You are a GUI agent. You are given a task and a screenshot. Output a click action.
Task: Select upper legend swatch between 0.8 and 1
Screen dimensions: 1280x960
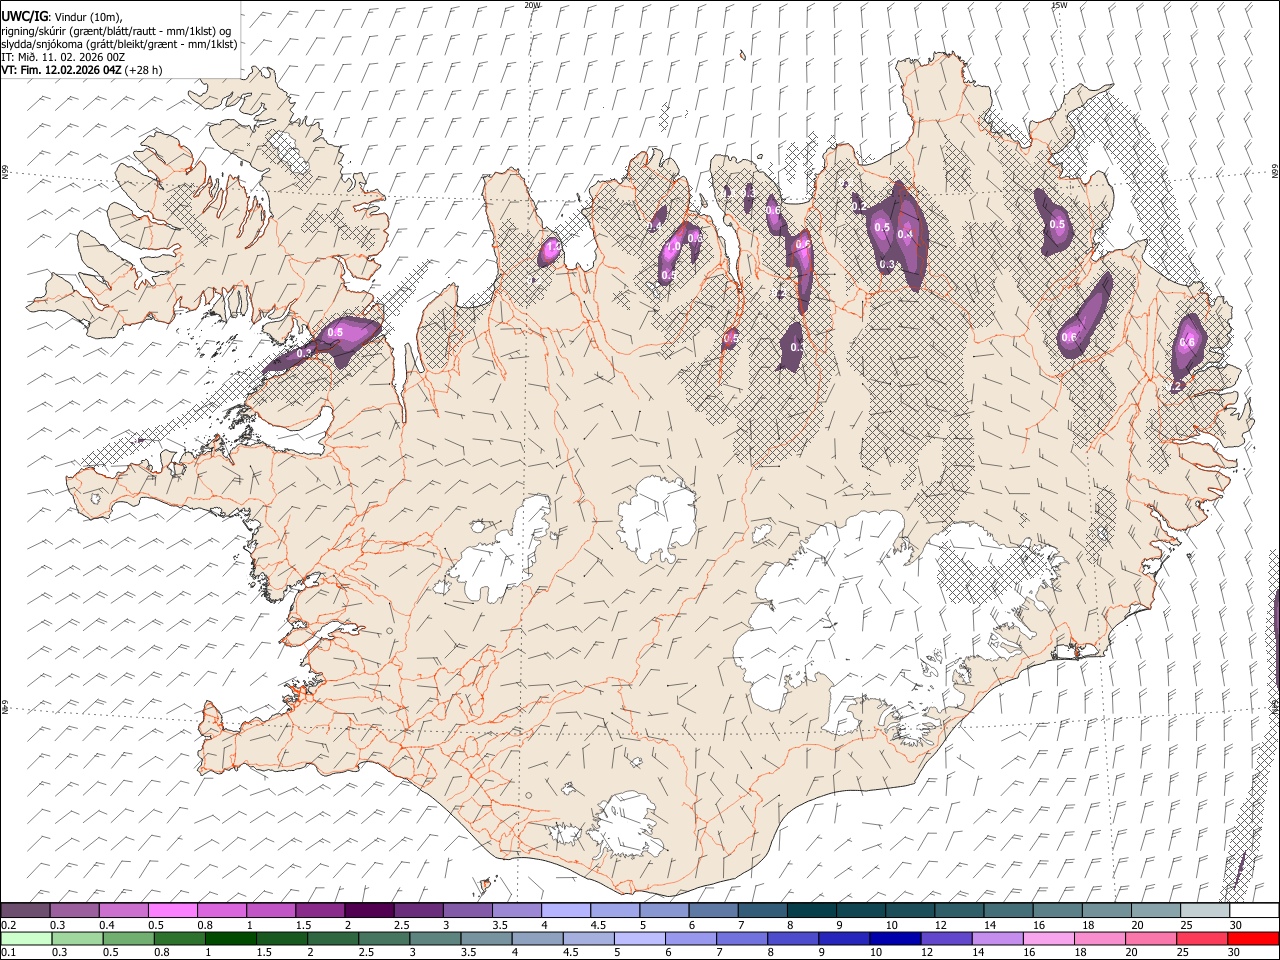222,911
